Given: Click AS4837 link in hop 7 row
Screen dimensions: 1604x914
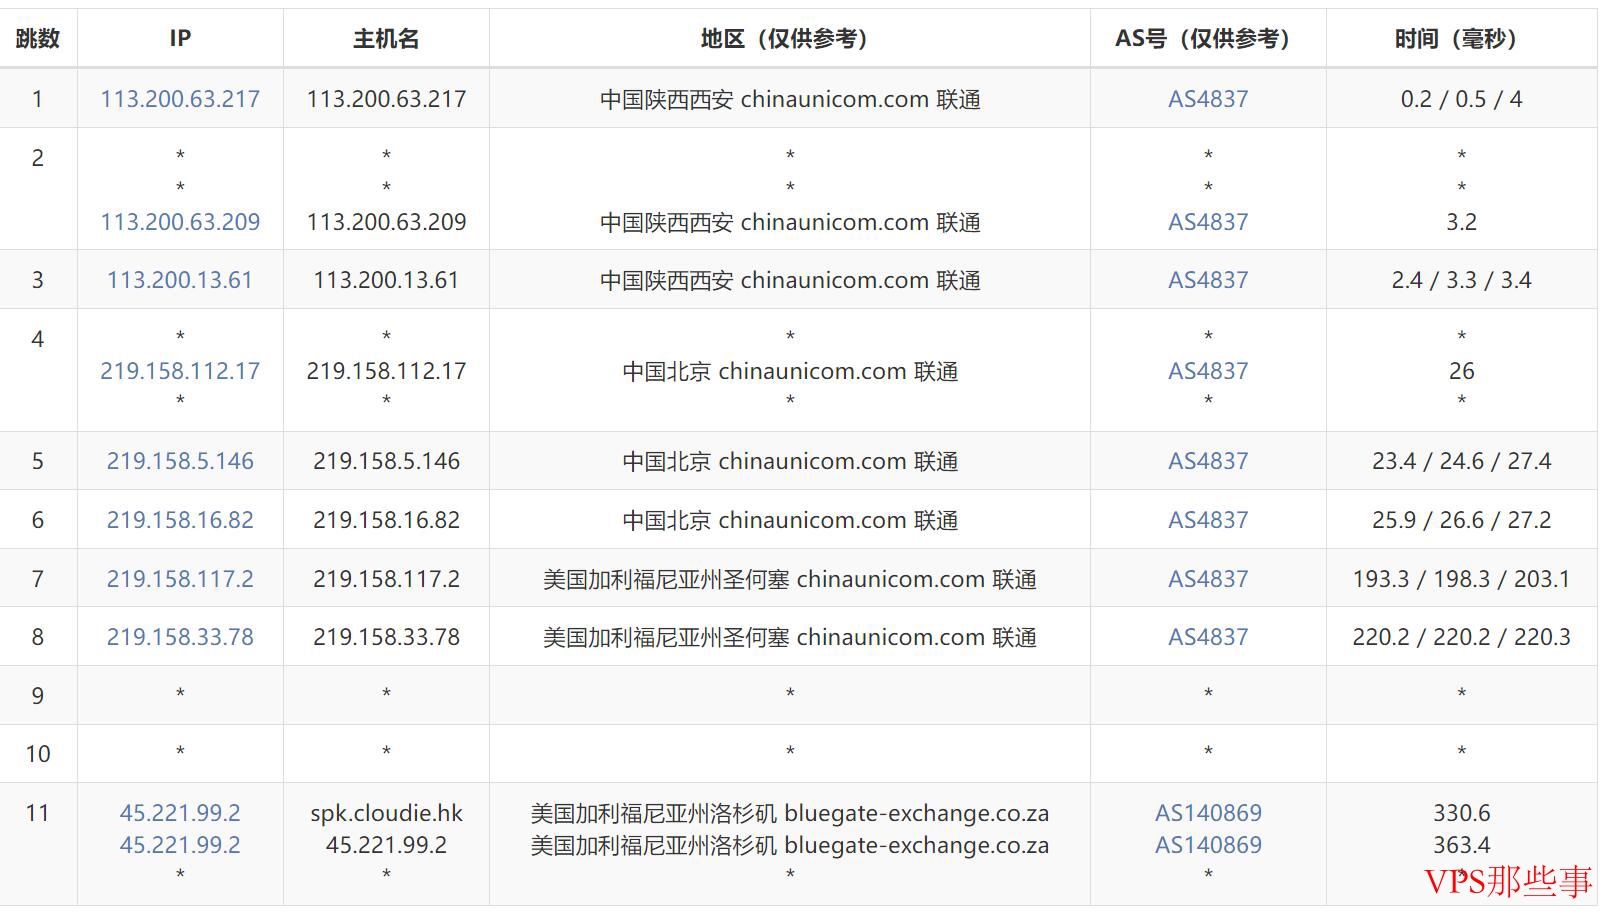Looking at the screenshot, I should pyautogui.click(x=1208, y=579).
